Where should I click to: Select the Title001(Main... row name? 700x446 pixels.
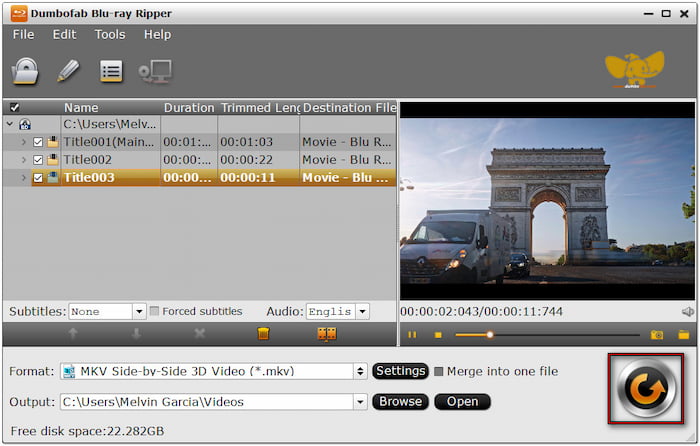(108, 142)
